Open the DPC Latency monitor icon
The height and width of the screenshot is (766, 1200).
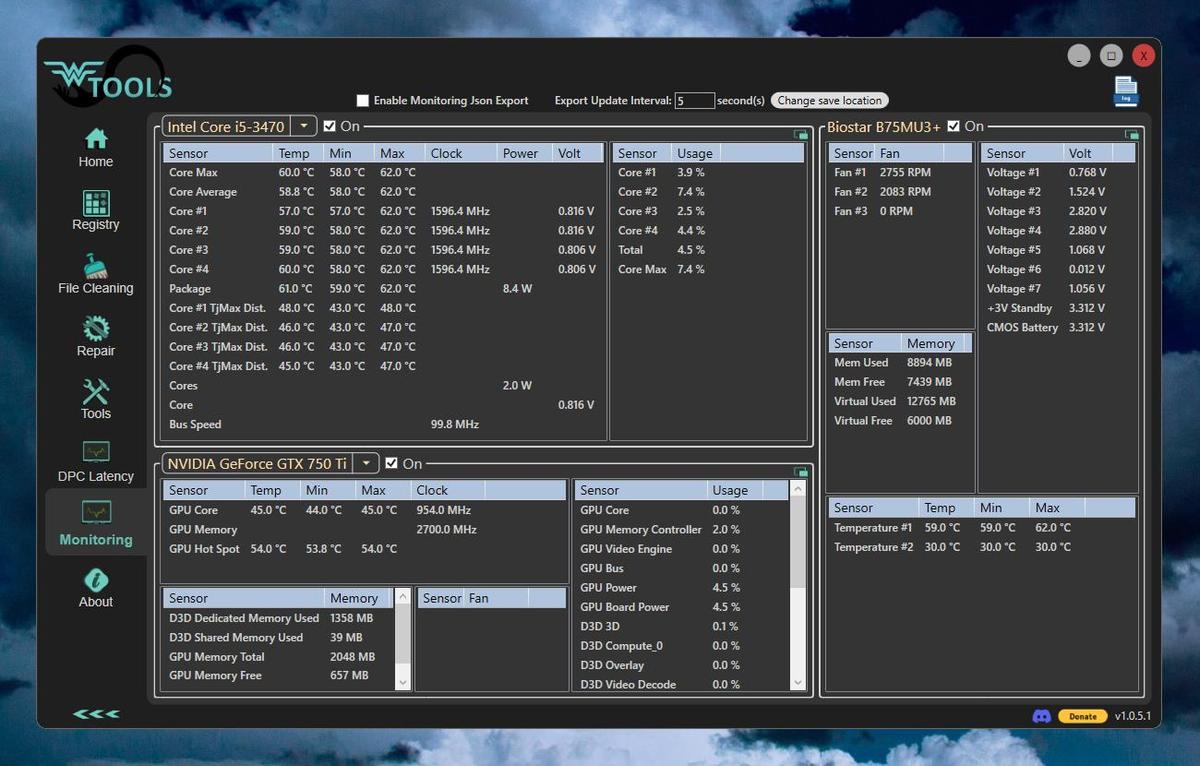(x=96, y=452)
